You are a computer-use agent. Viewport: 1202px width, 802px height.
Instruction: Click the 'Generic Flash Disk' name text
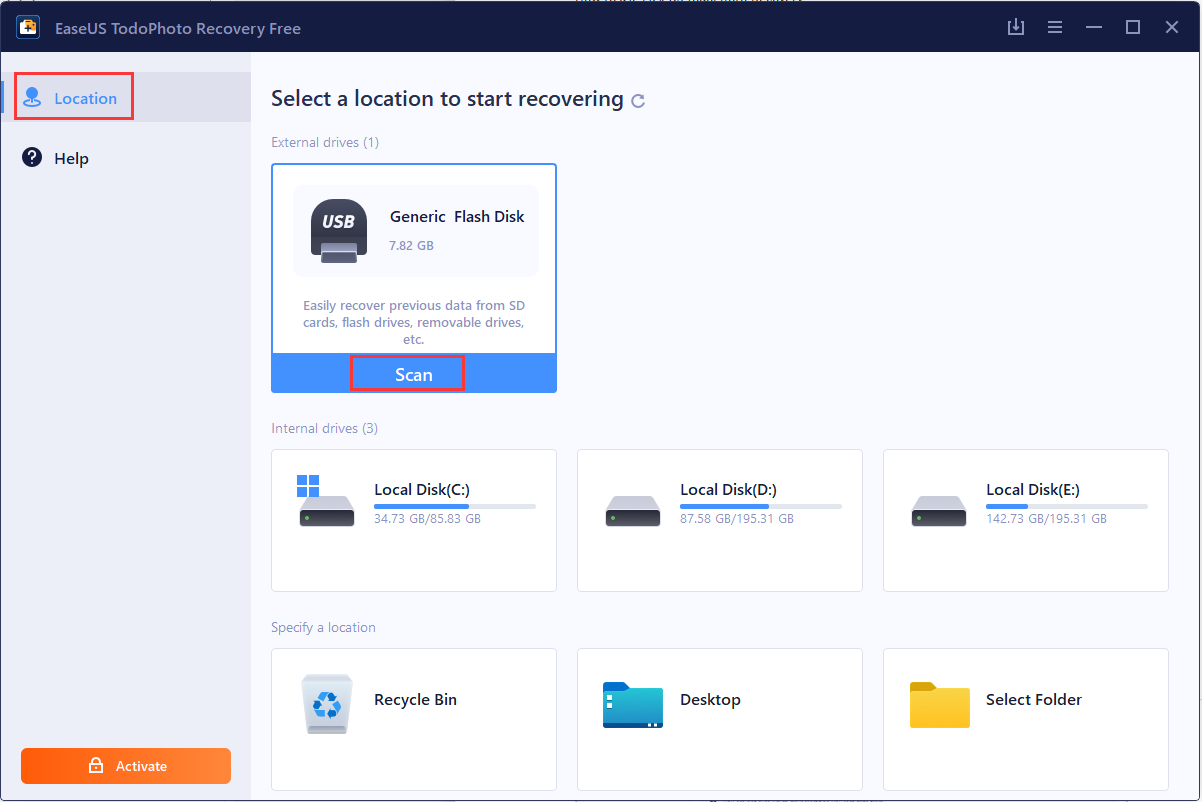457,216
